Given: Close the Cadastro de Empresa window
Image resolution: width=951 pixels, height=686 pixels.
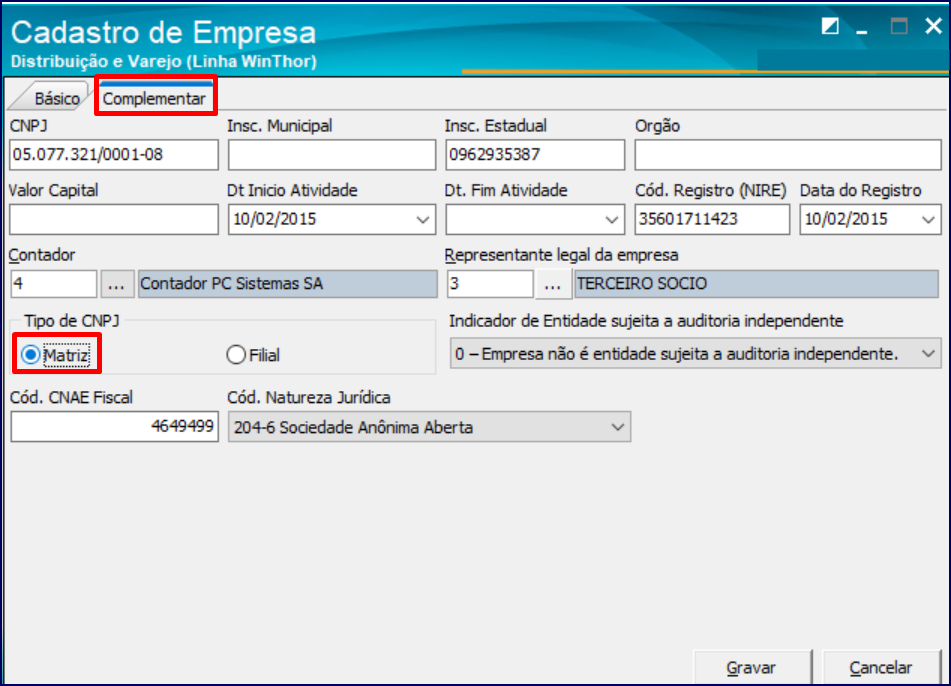Looking at the screenshot, I should tap(933, 26).
